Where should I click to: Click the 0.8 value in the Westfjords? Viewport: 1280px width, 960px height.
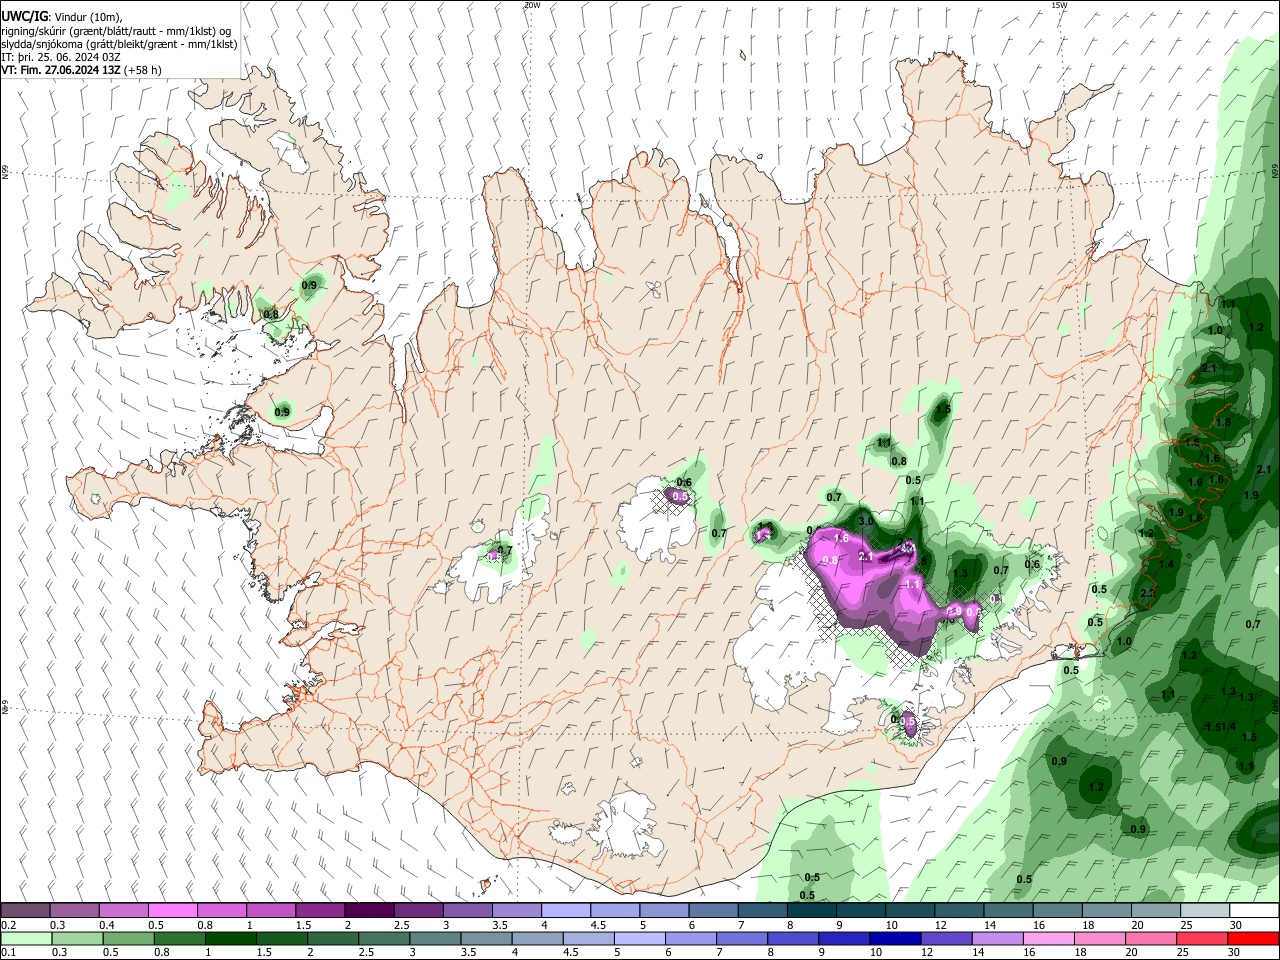click(271, 314)
